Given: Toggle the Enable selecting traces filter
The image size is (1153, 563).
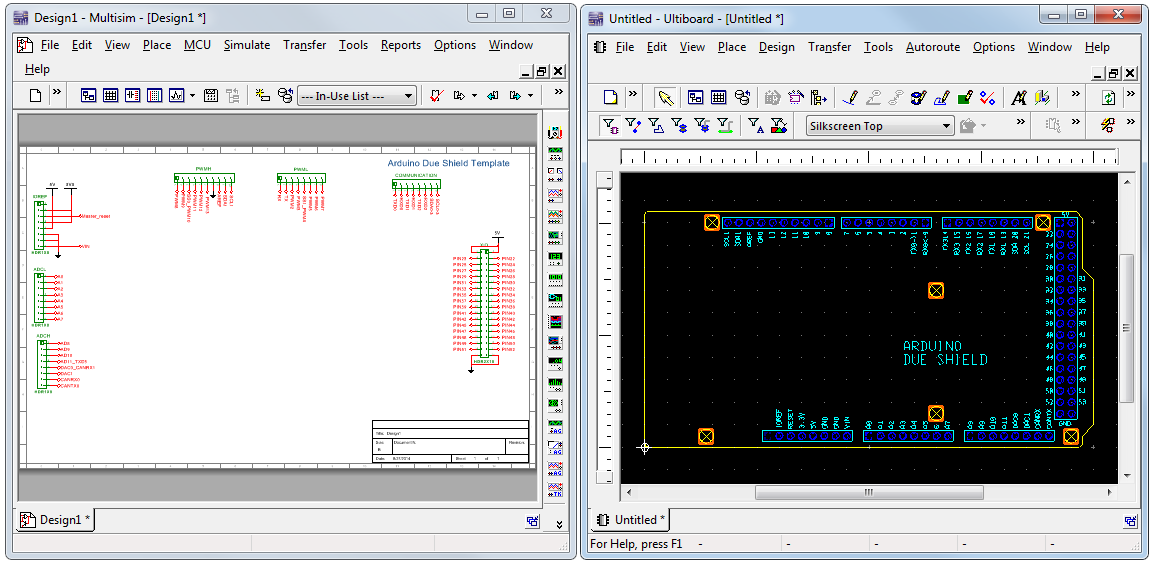Looking at the screenshot, I should tap(633, 126).
